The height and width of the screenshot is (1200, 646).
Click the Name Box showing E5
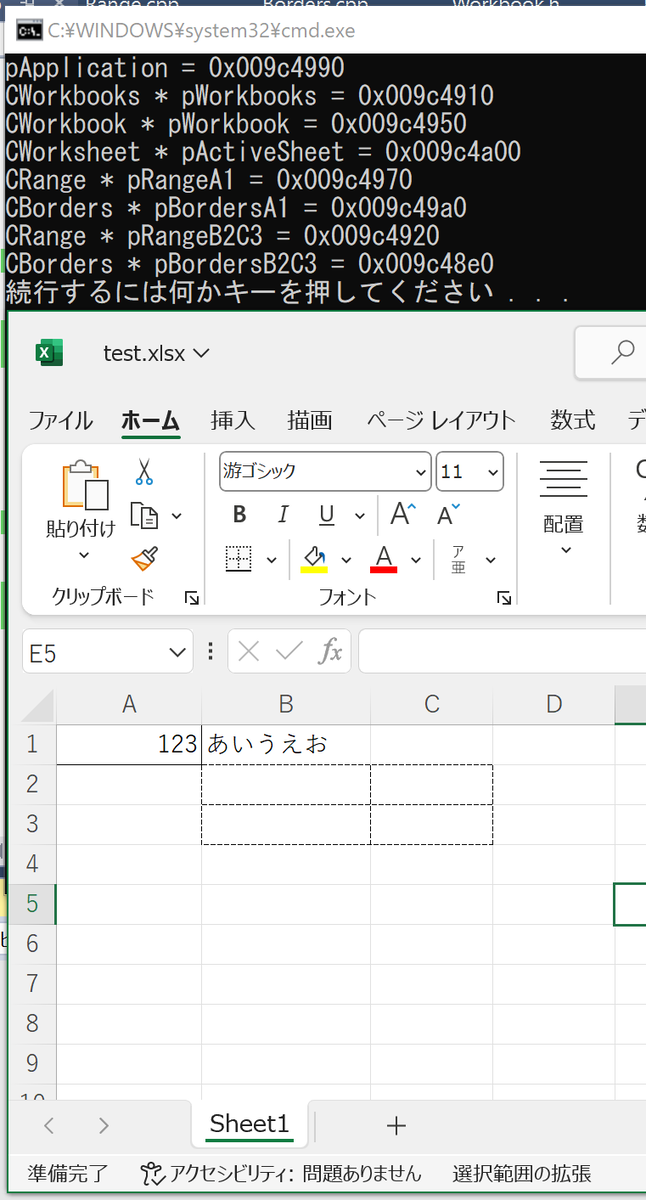pos(94,653)
